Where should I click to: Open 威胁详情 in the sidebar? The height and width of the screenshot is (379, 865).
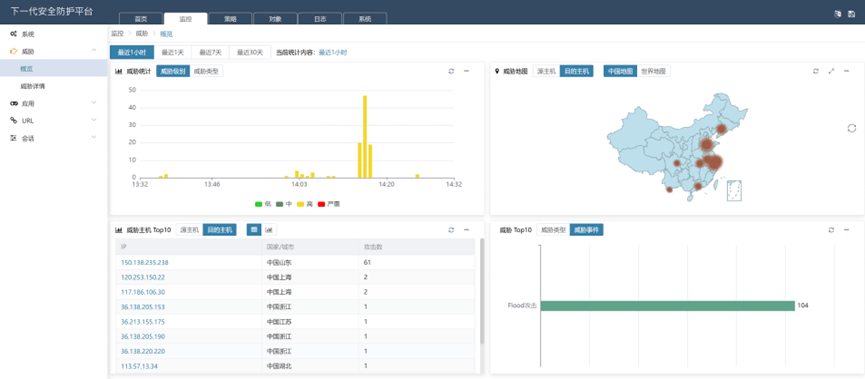point(33,86)
